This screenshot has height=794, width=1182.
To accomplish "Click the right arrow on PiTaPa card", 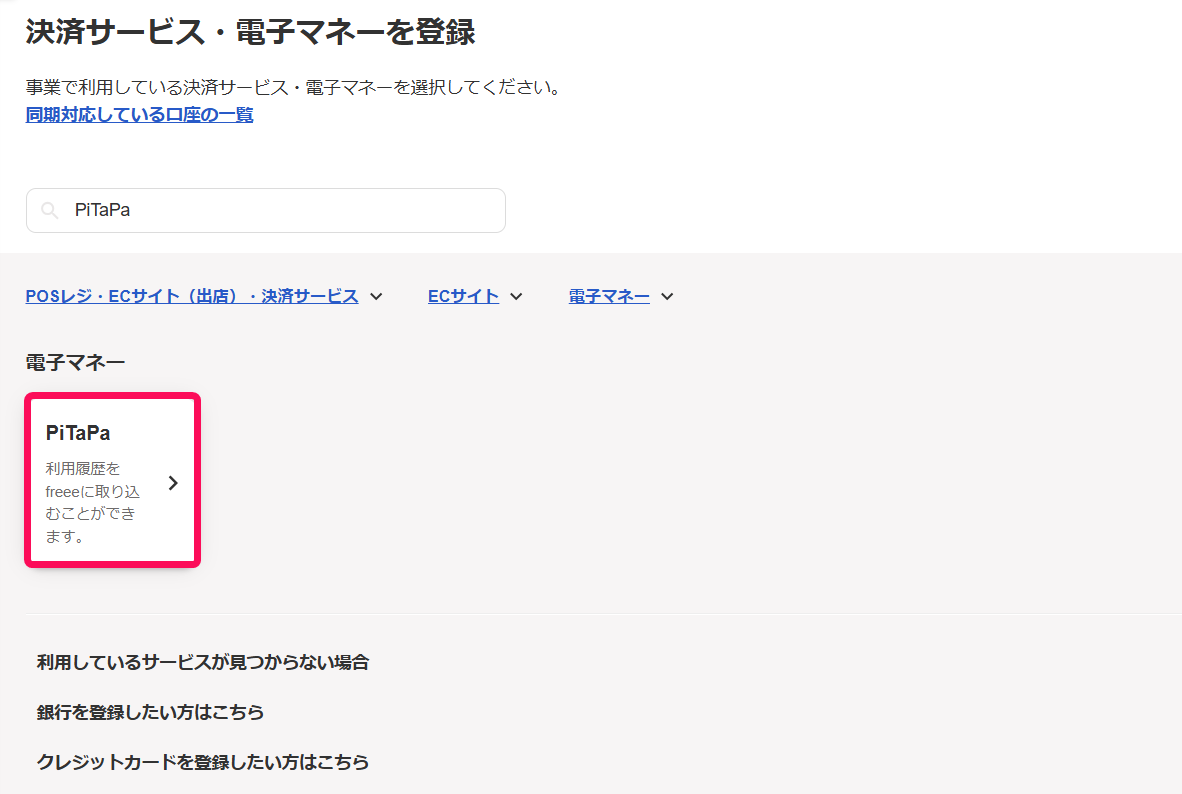I will click(173, 483).
